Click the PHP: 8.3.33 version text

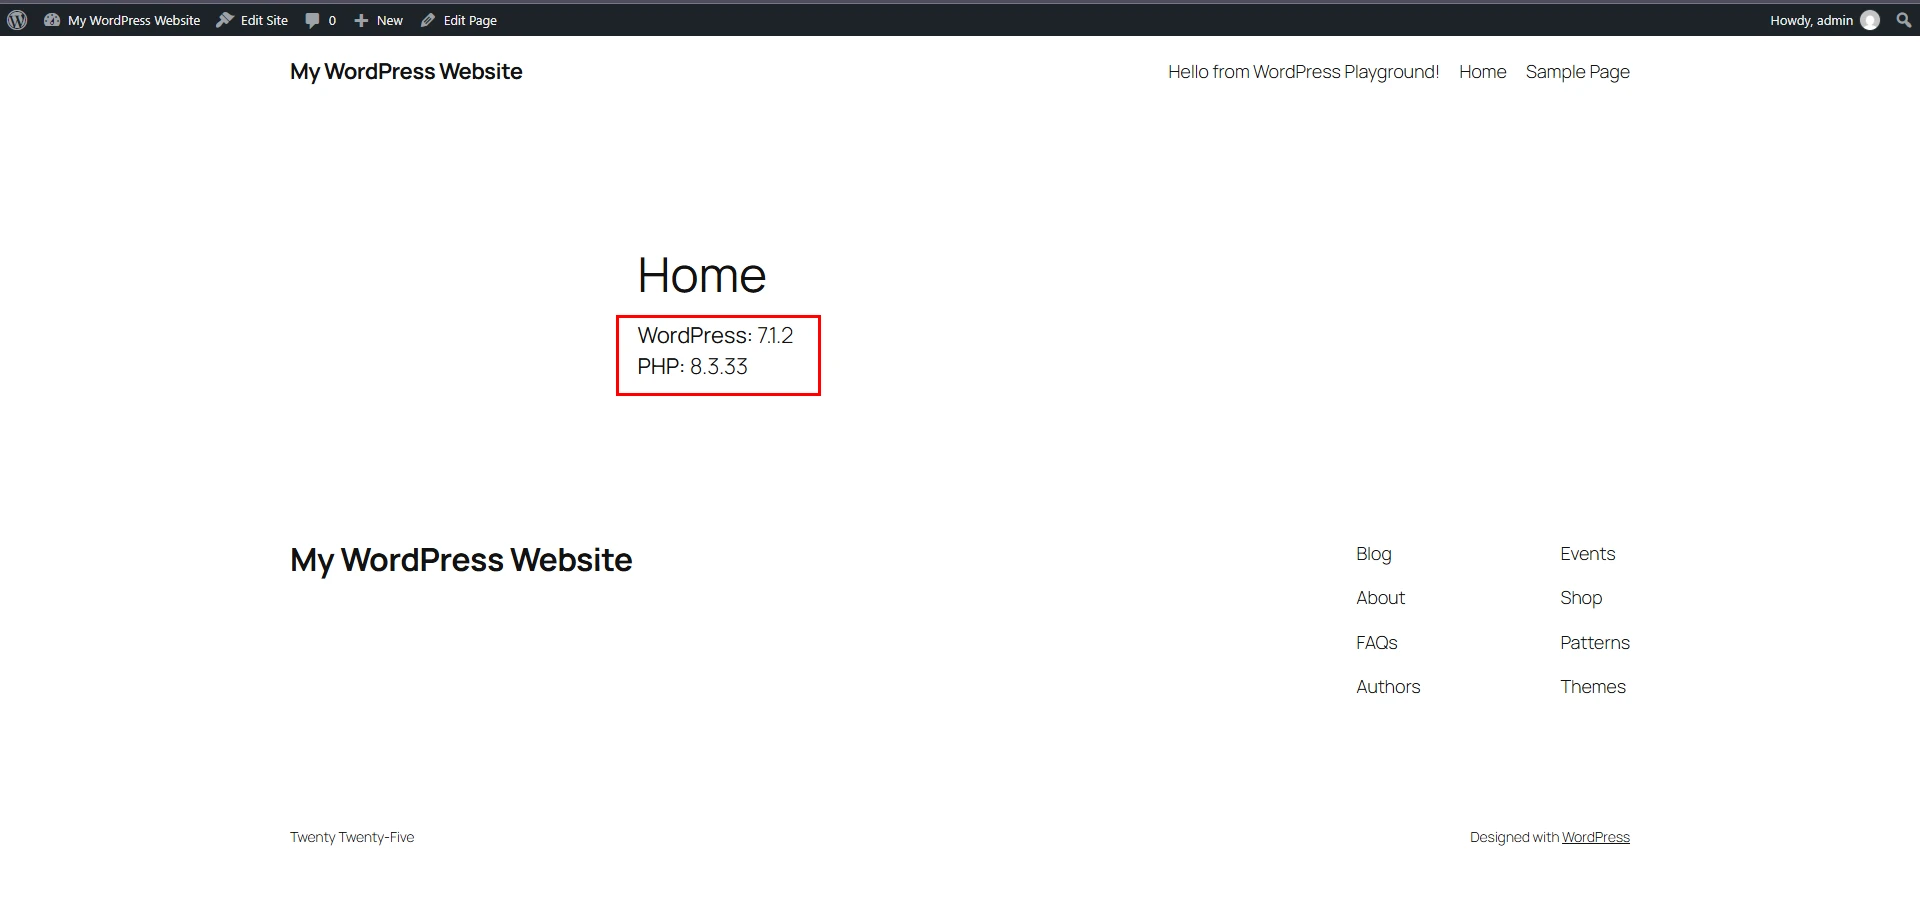tap(693, 366)
